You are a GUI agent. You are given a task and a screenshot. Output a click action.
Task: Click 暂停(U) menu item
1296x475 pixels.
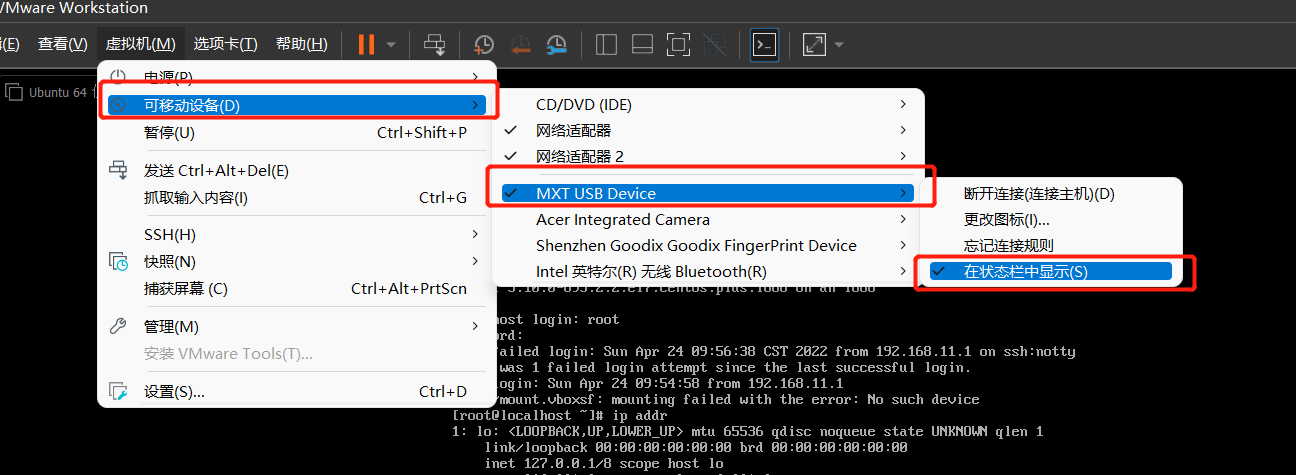[x=296, y=133]
